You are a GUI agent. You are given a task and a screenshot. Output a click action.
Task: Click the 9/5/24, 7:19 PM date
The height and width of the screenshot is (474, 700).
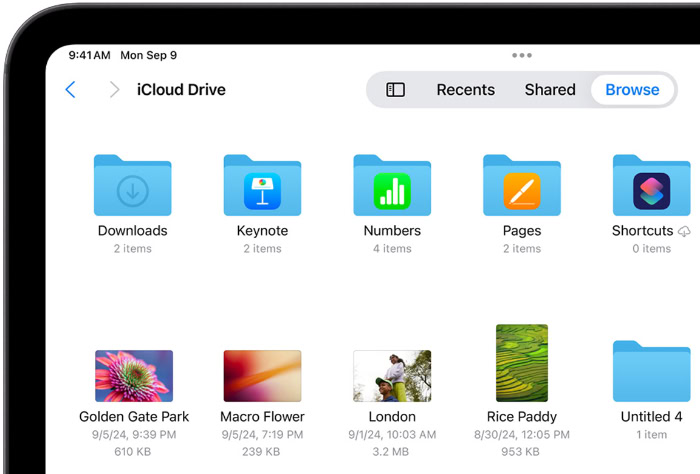(262, 435)
